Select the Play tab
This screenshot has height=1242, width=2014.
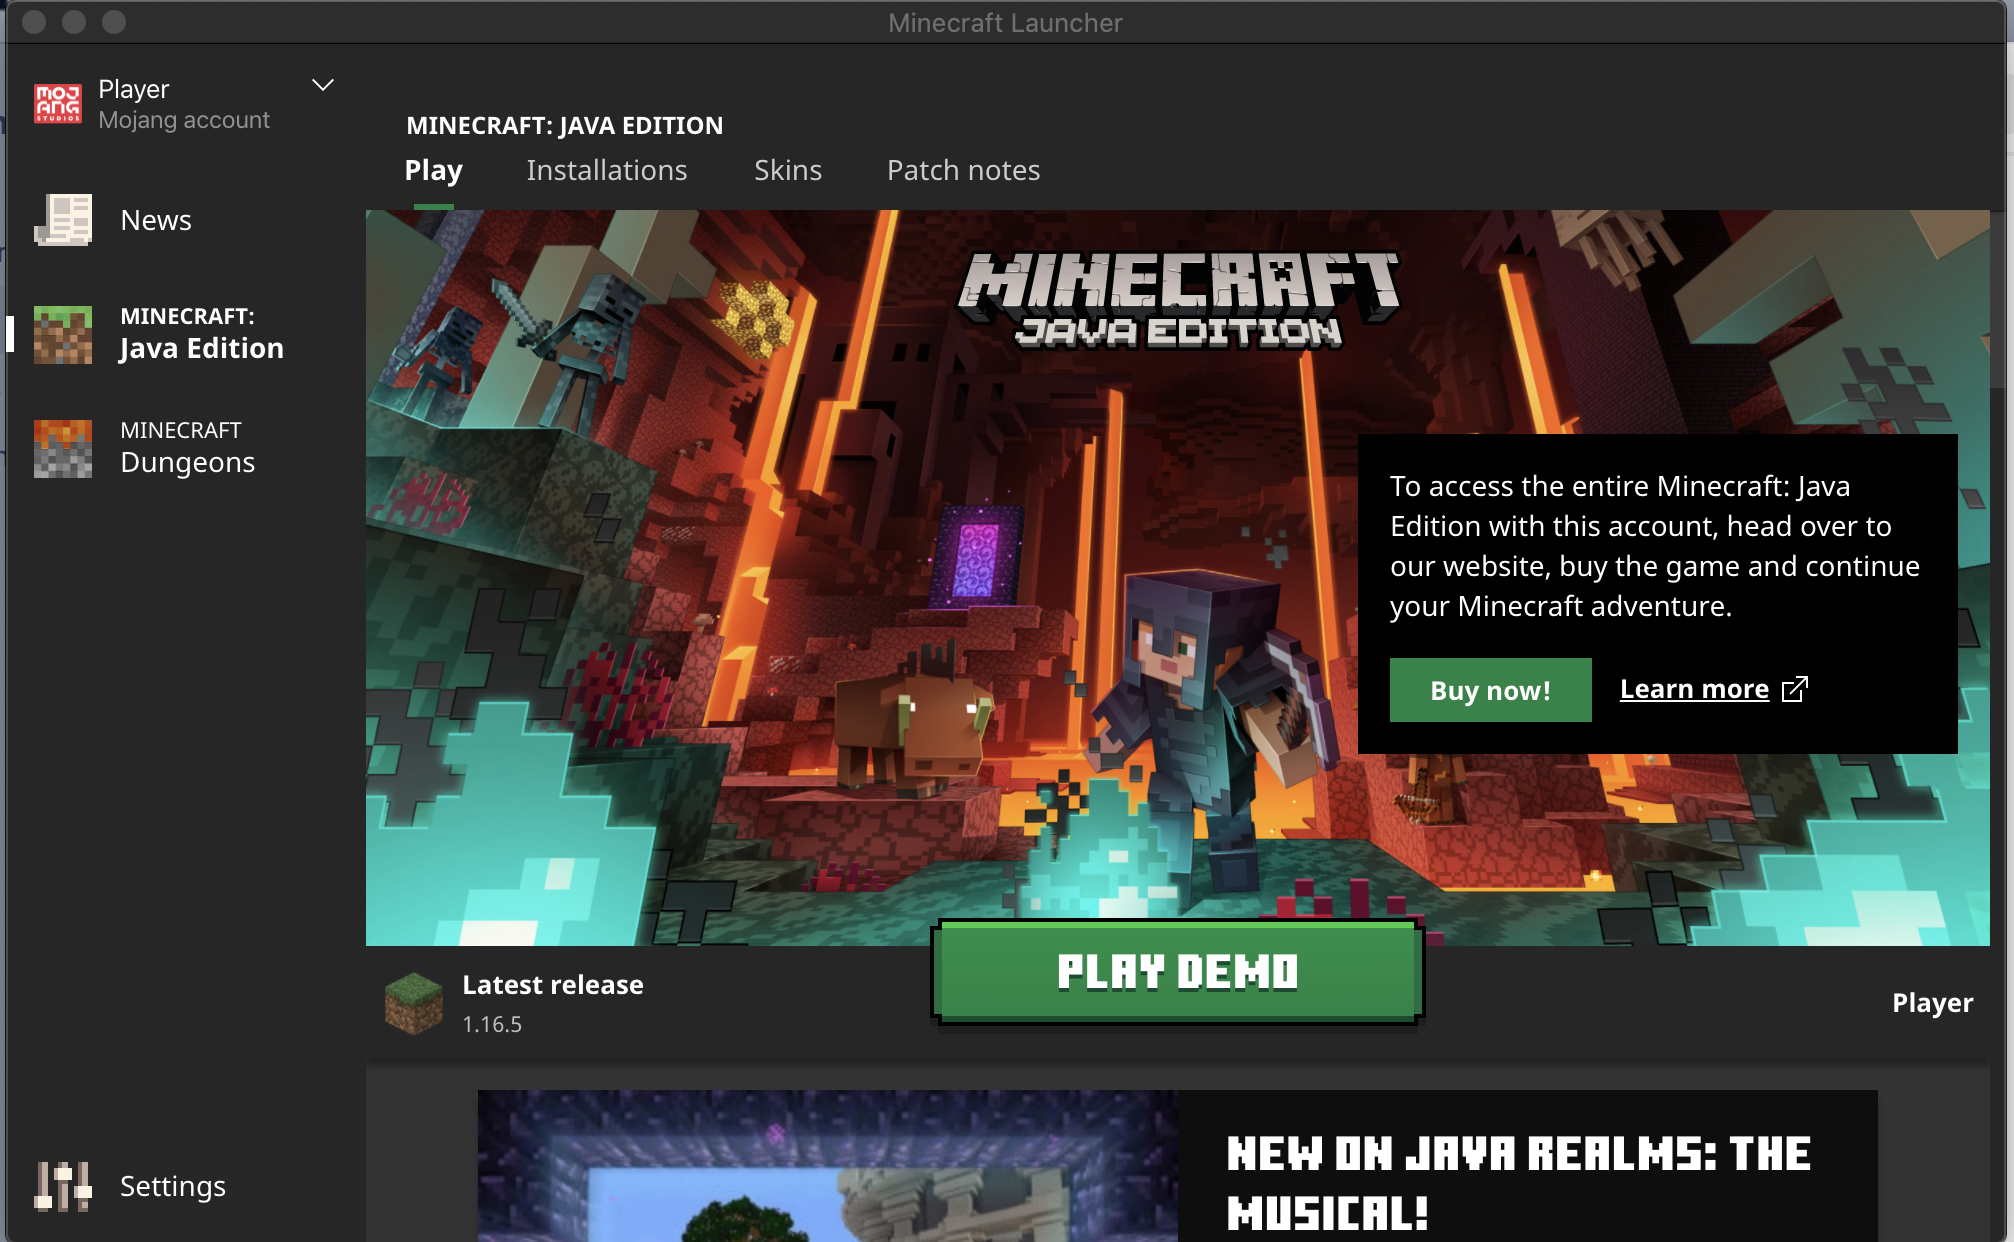433,170
